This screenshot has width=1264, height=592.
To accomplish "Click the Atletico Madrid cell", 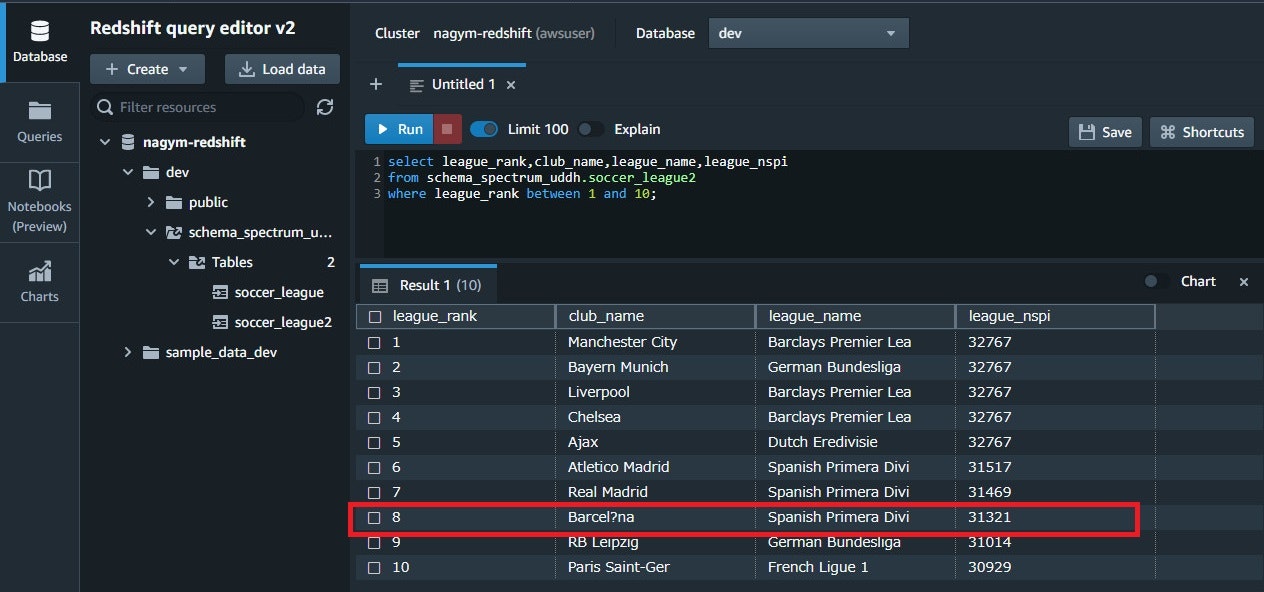I will (655, 467).
